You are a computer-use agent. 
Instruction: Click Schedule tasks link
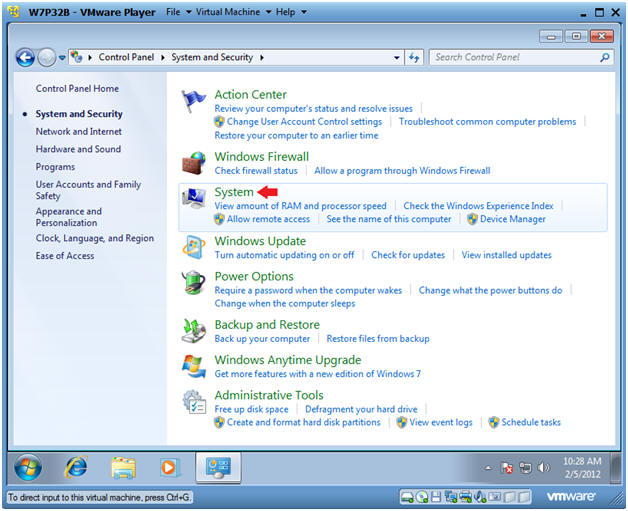click(531, 422)
